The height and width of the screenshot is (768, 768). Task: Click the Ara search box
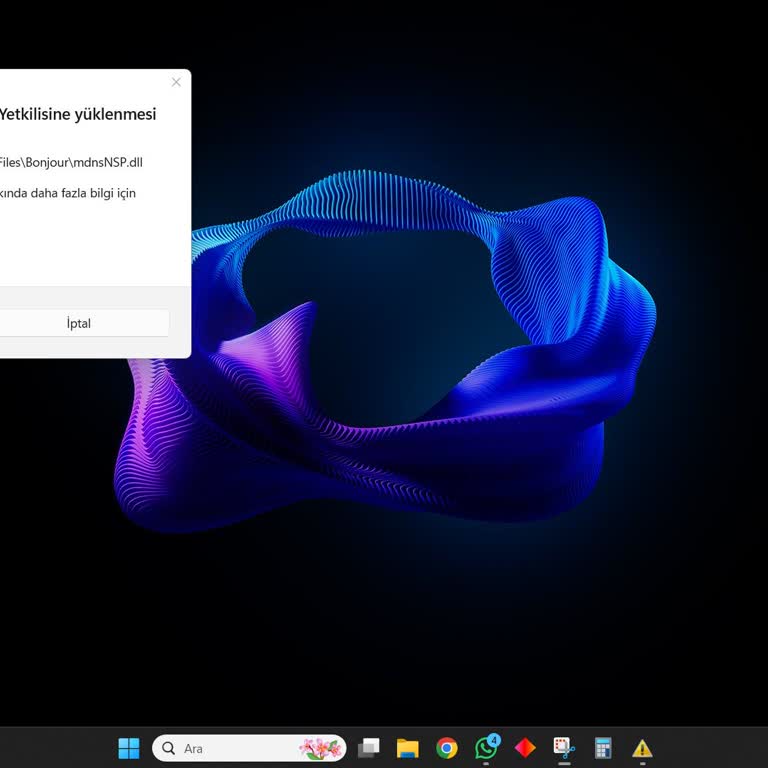click(249, 748)
